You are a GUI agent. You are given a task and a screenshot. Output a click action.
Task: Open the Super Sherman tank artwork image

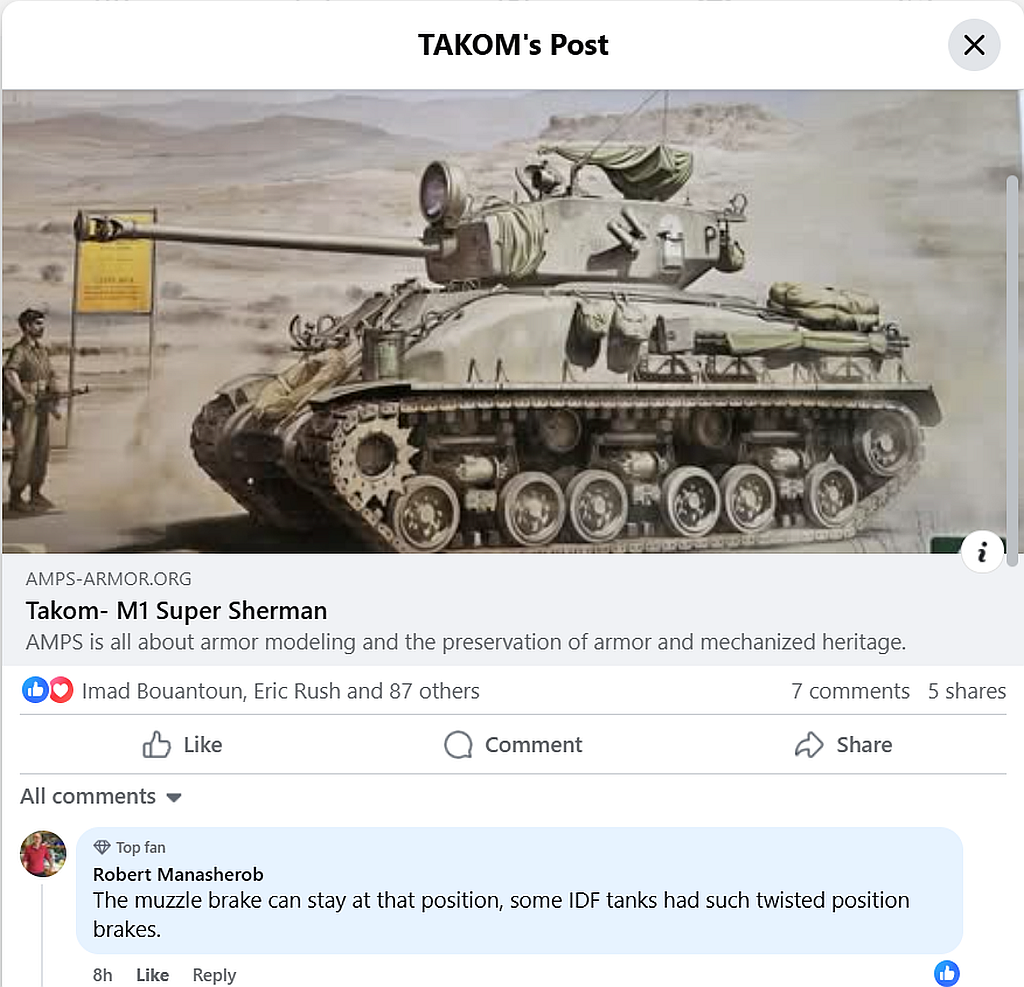(x=500, y=320)
